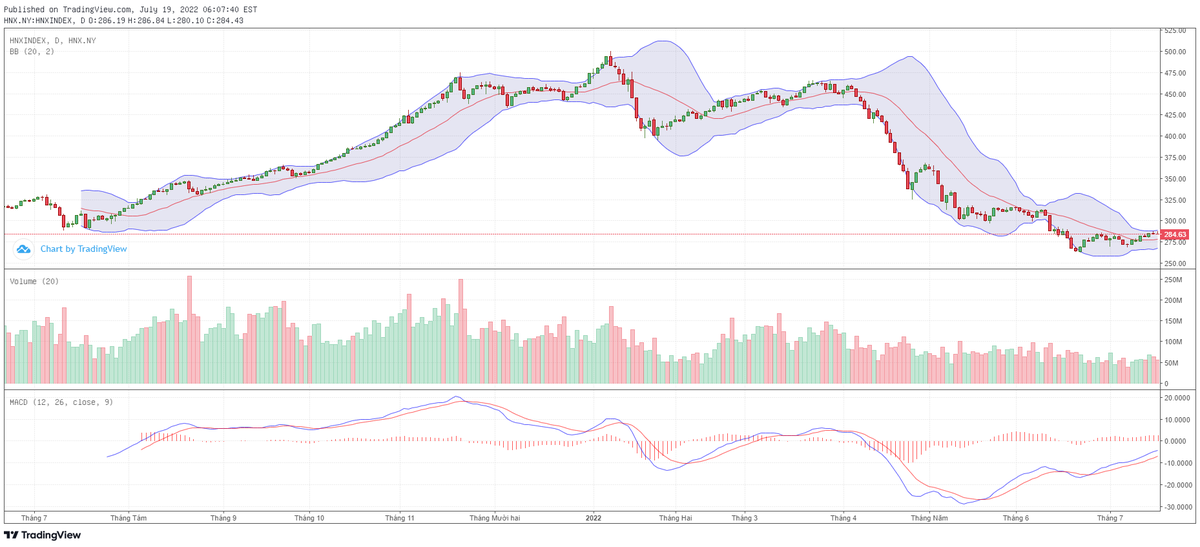1200x547 pixels.
Task: Click the -20.0000 label on MACD scale
Action: (x=1174, y=486)
